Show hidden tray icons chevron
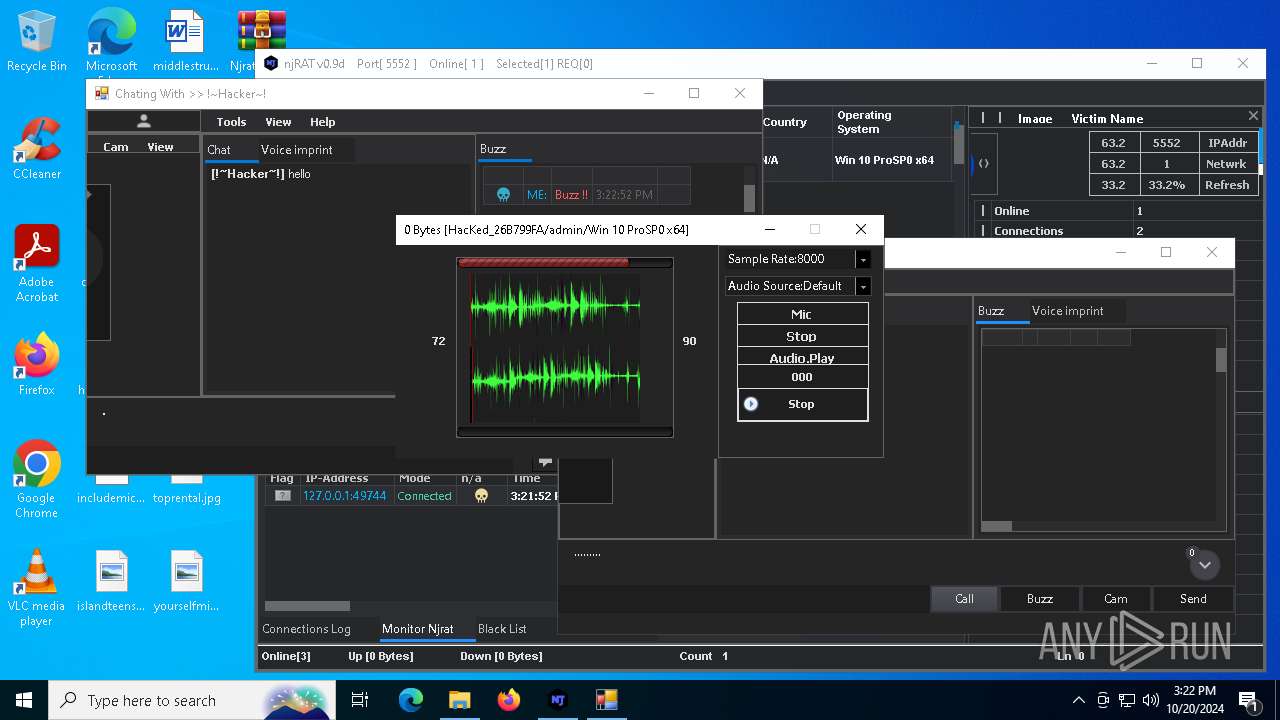The height and width of the screenshot is (720, 1280). point(1078,700)
